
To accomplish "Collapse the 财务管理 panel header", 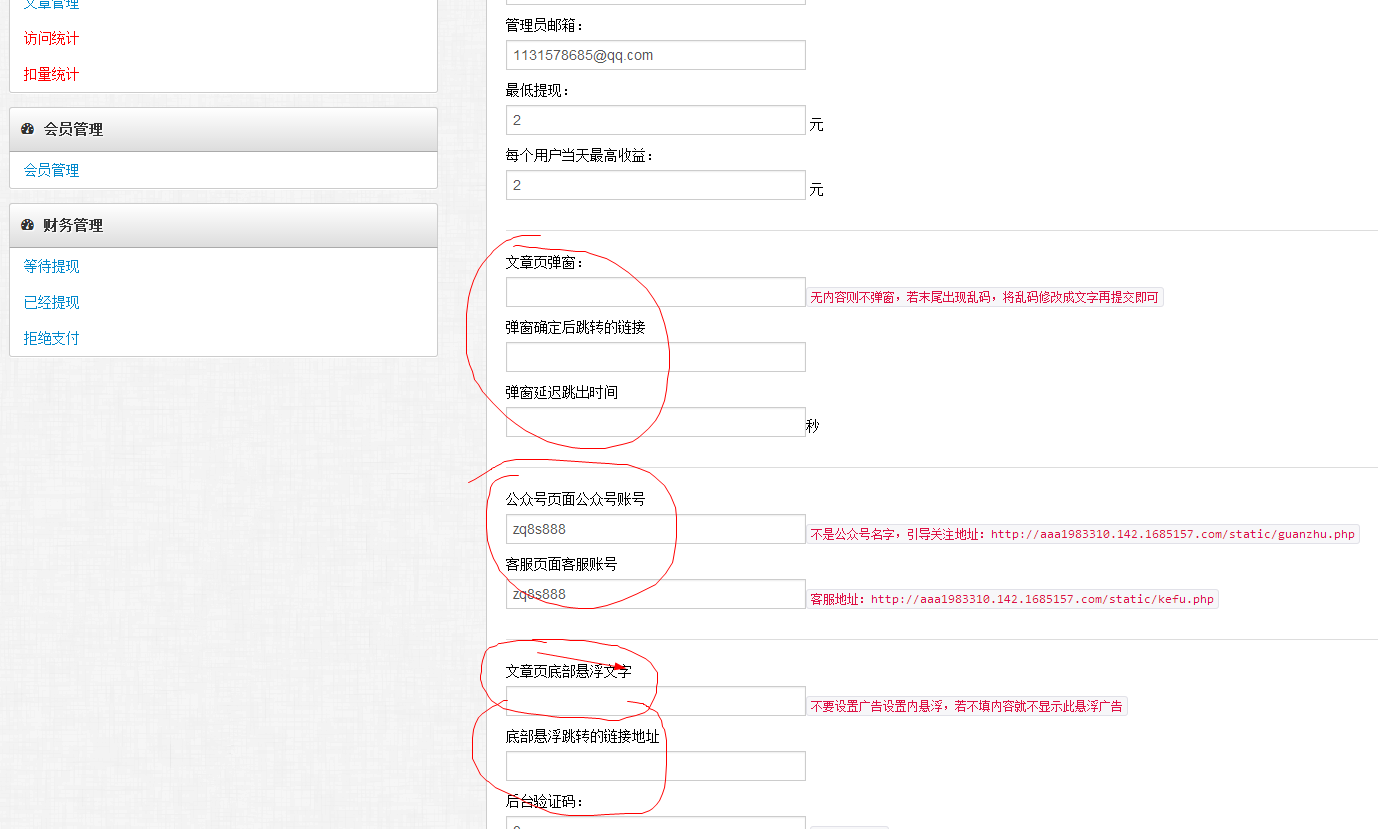I will tap(223, 225).
